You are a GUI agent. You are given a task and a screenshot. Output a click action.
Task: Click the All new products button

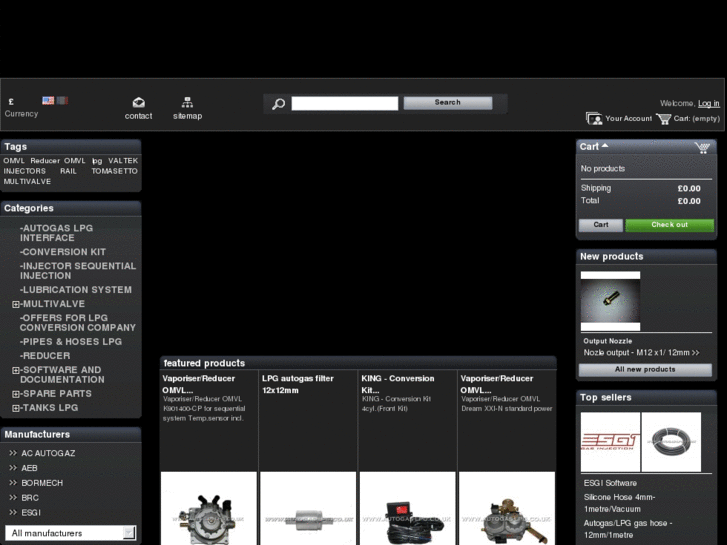[645, 370]
